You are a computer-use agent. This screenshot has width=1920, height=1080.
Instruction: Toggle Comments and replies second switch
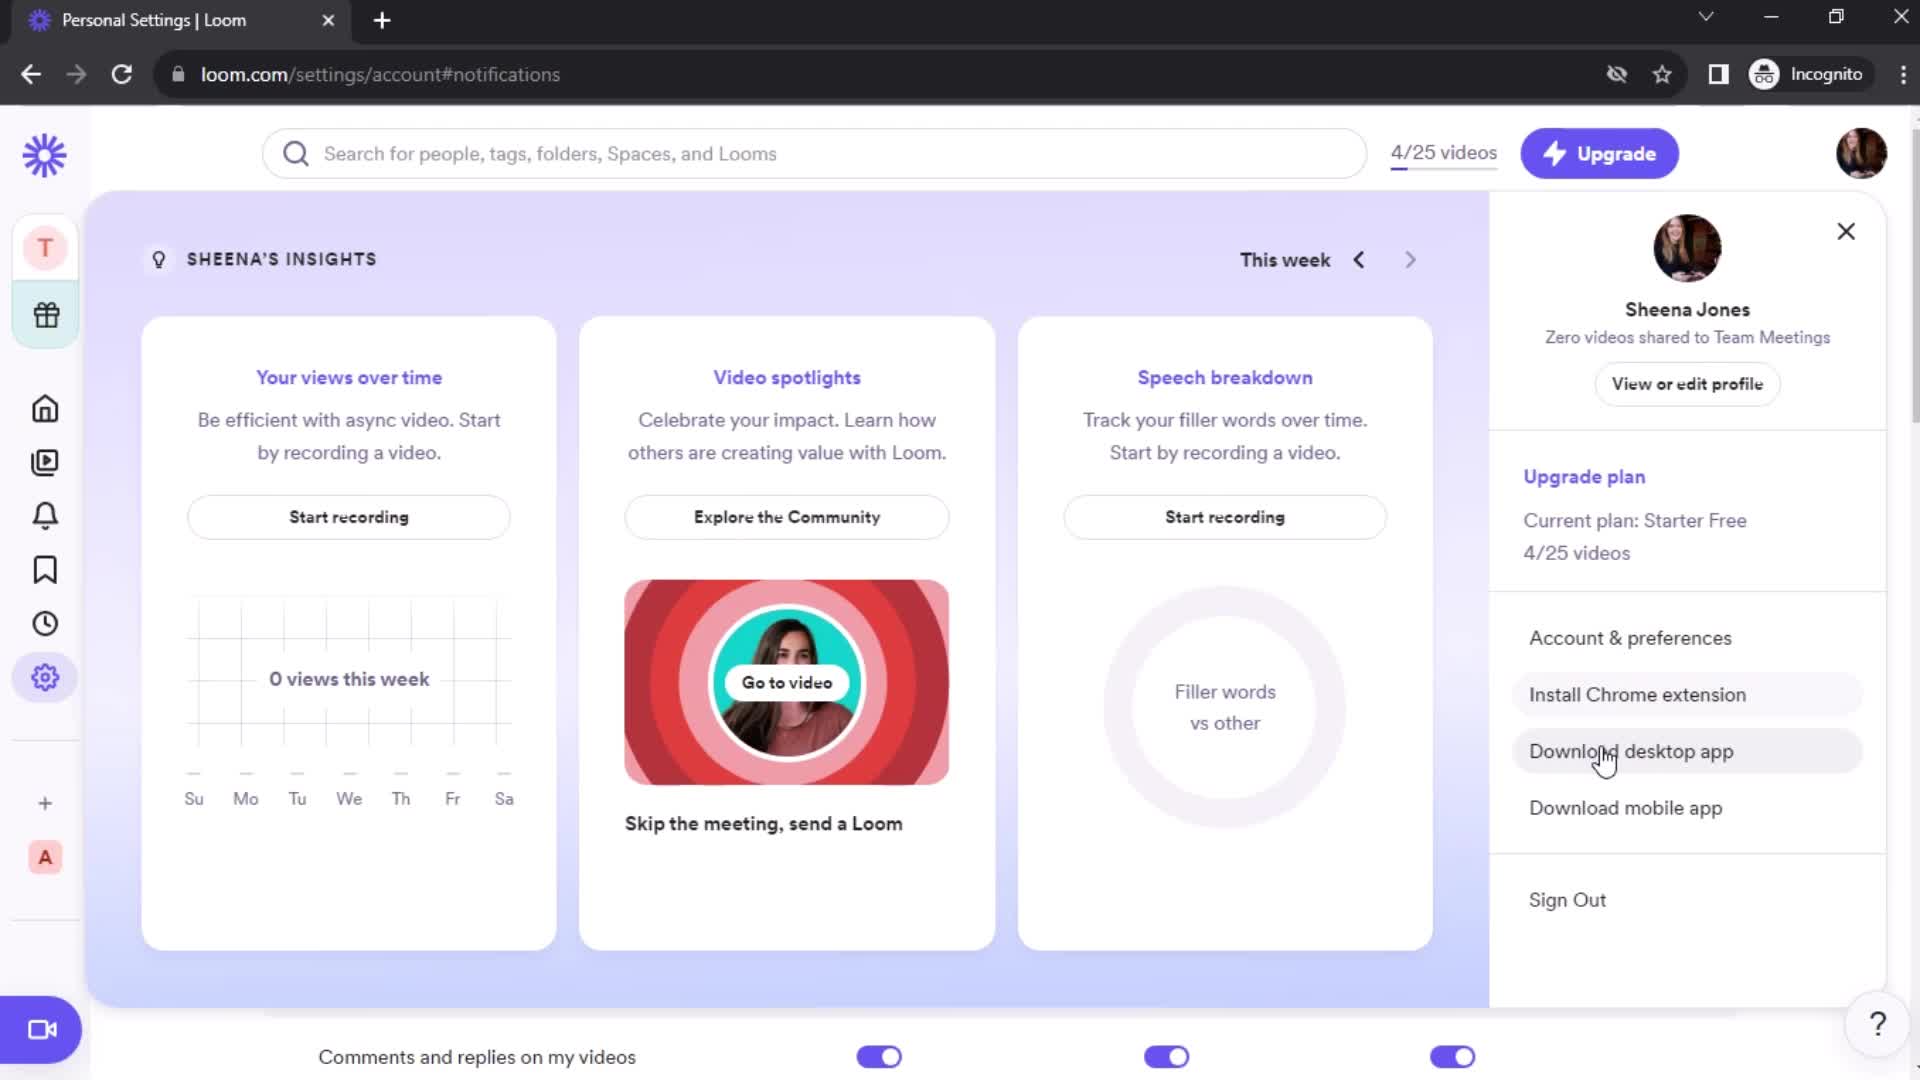tap(1166, 1056)
